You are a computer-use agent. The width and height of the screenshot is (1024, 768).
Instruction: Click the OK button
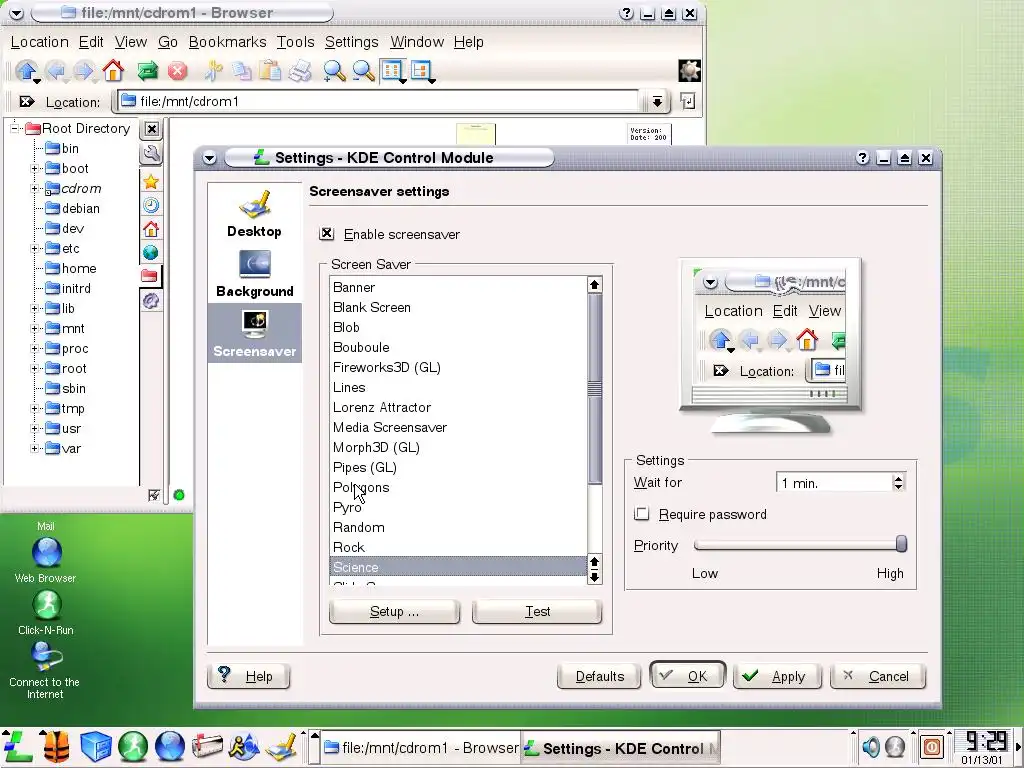click(x=688, y=676)
